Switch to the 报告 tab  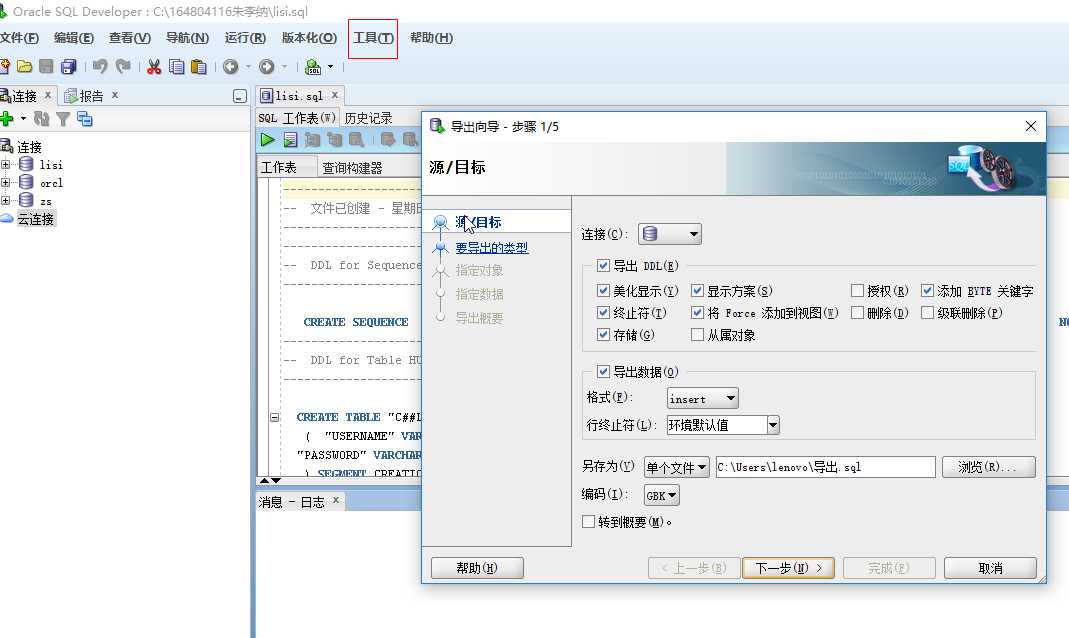pyautogui.click(x=91, y=96)
